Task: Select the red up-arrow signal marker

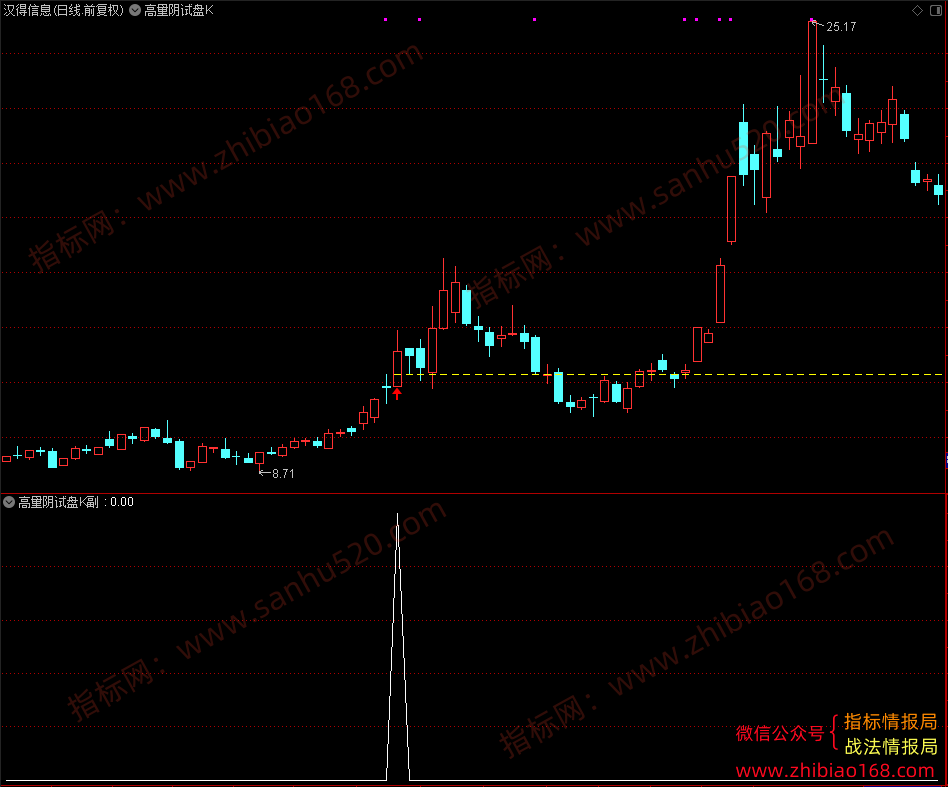Action: click(397, 394)
